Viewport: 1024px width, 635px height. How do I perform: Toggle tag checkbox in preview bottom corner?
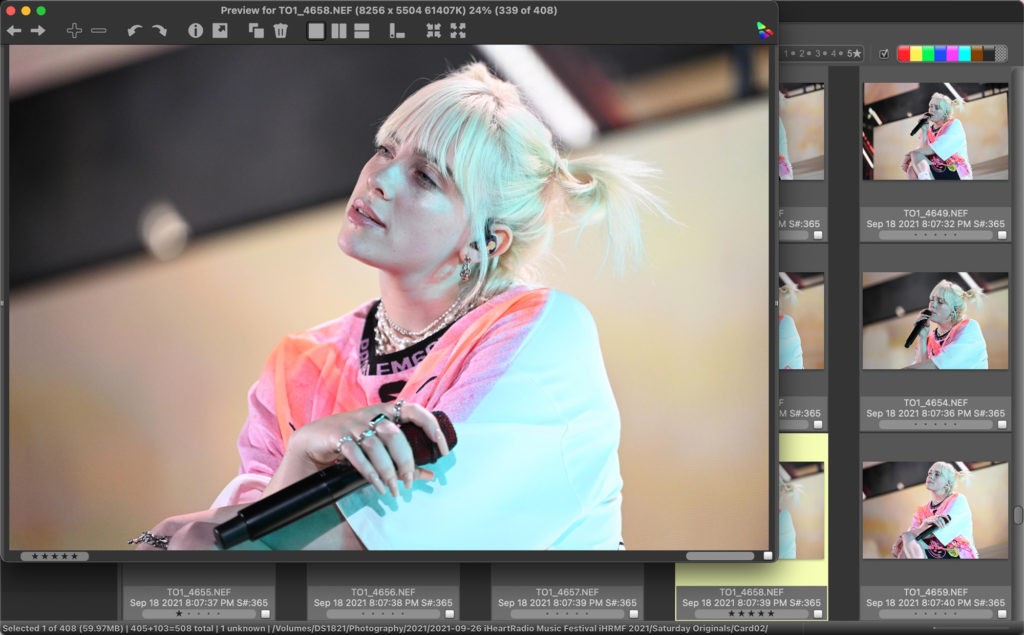pyautogui.click(x=768, y=556)
